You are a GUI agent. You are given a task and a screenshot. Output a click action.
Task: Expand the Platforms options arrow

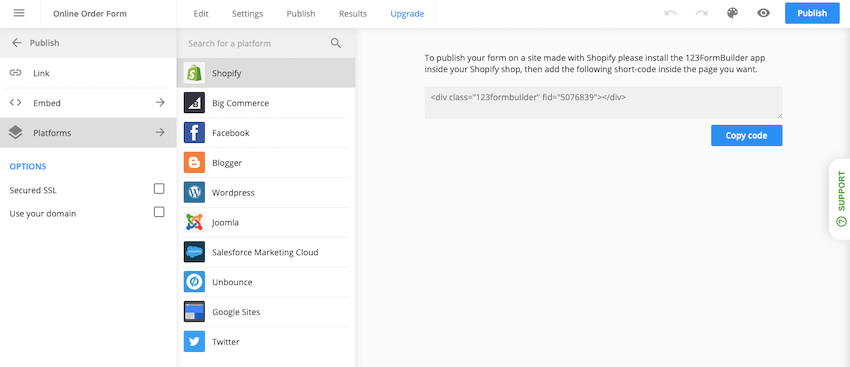tap(160, 132)
